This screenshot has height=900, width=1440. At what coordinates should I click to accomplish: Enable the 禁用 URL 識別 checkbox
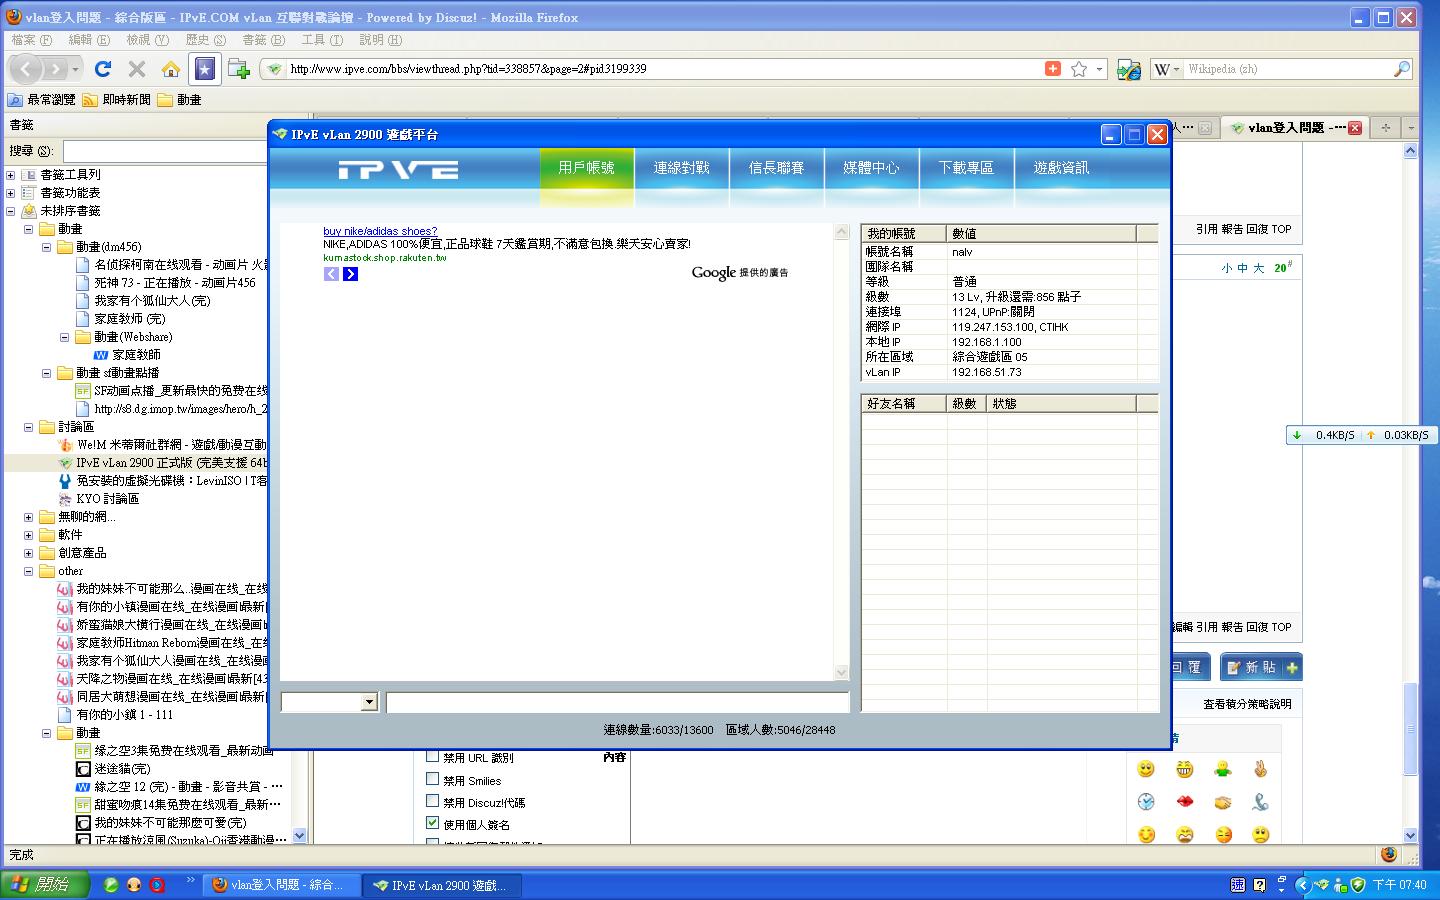click(433, 756)
